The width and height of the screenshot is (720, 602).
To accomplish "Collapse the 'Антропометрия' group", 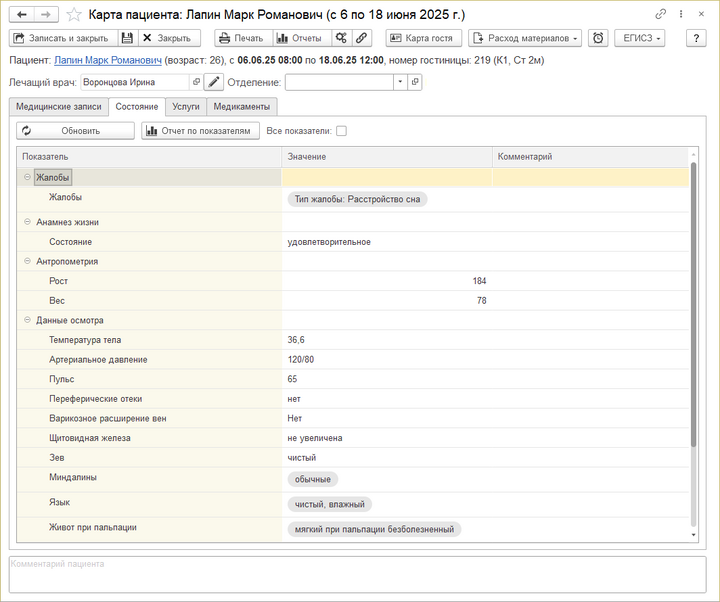I will [x=28, y=262].
